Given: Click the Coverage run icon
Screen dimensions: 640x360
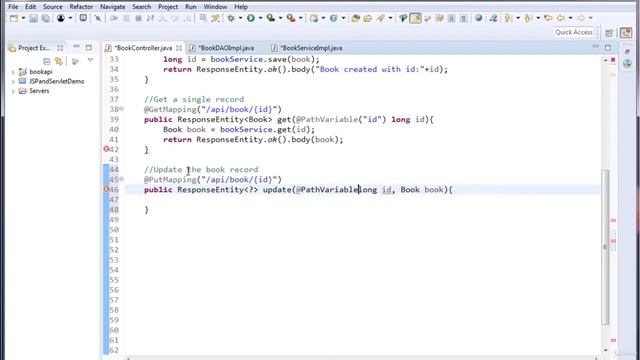Looking at the screenshot, I should (271, 18).
